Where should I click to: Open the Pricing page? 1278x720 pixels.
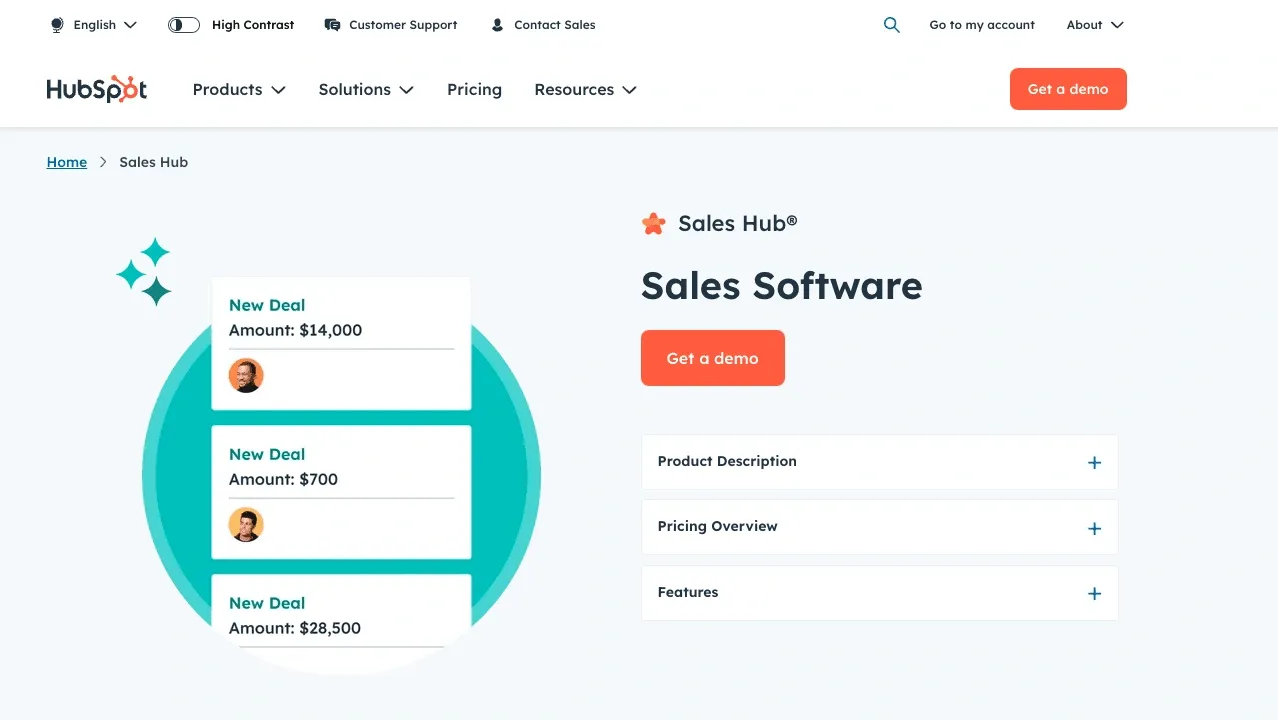point(474,89)
